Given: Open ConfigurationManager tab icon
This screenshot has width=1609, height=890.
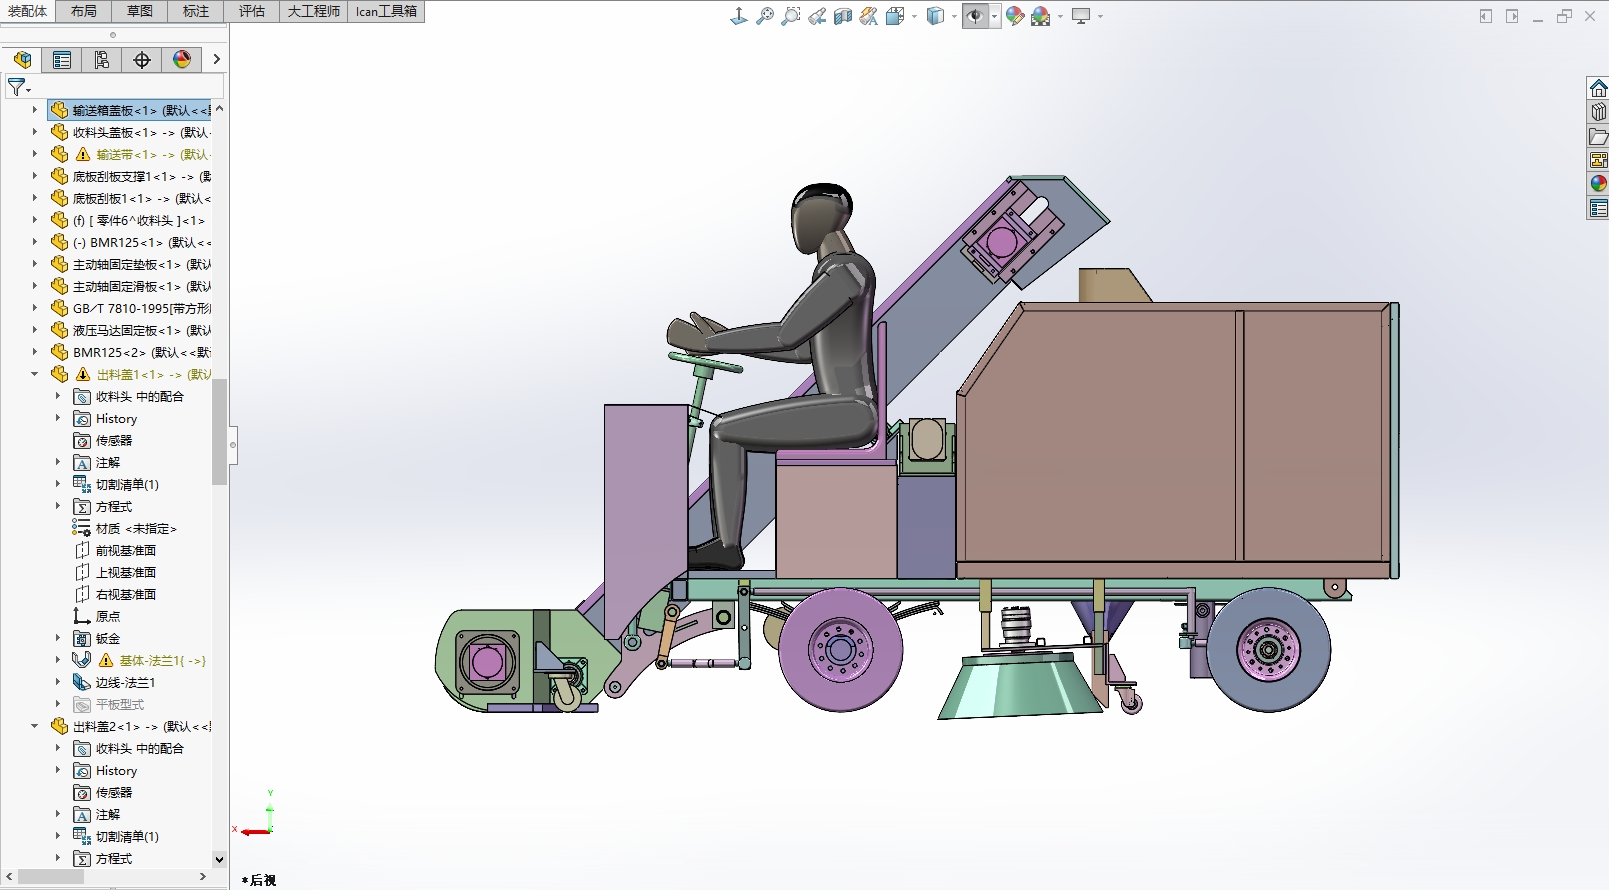Looking at the screenshot, I should (102, 60).
